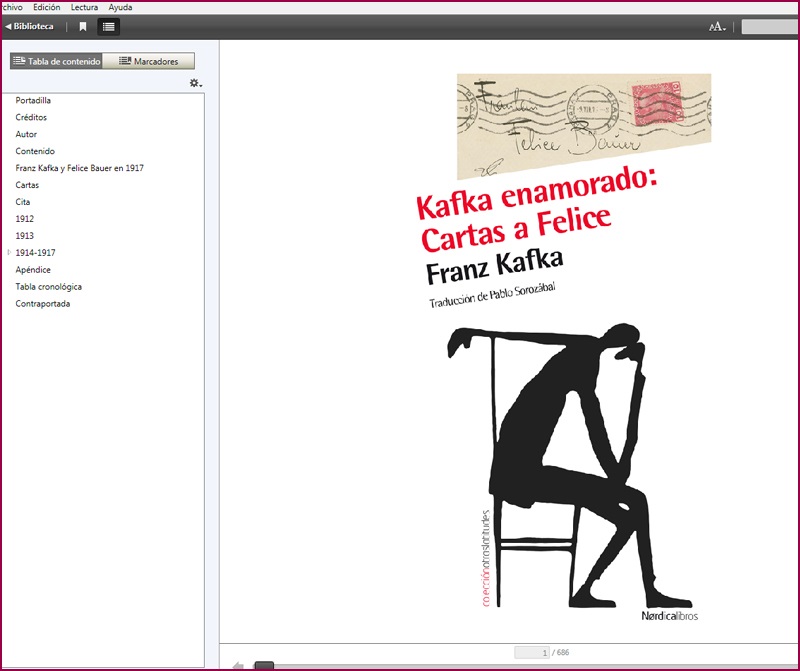Image resolution: width=800 pixels, height=671 pixels.
Task: Open the Archivo menu
Action: pos(11,8)
